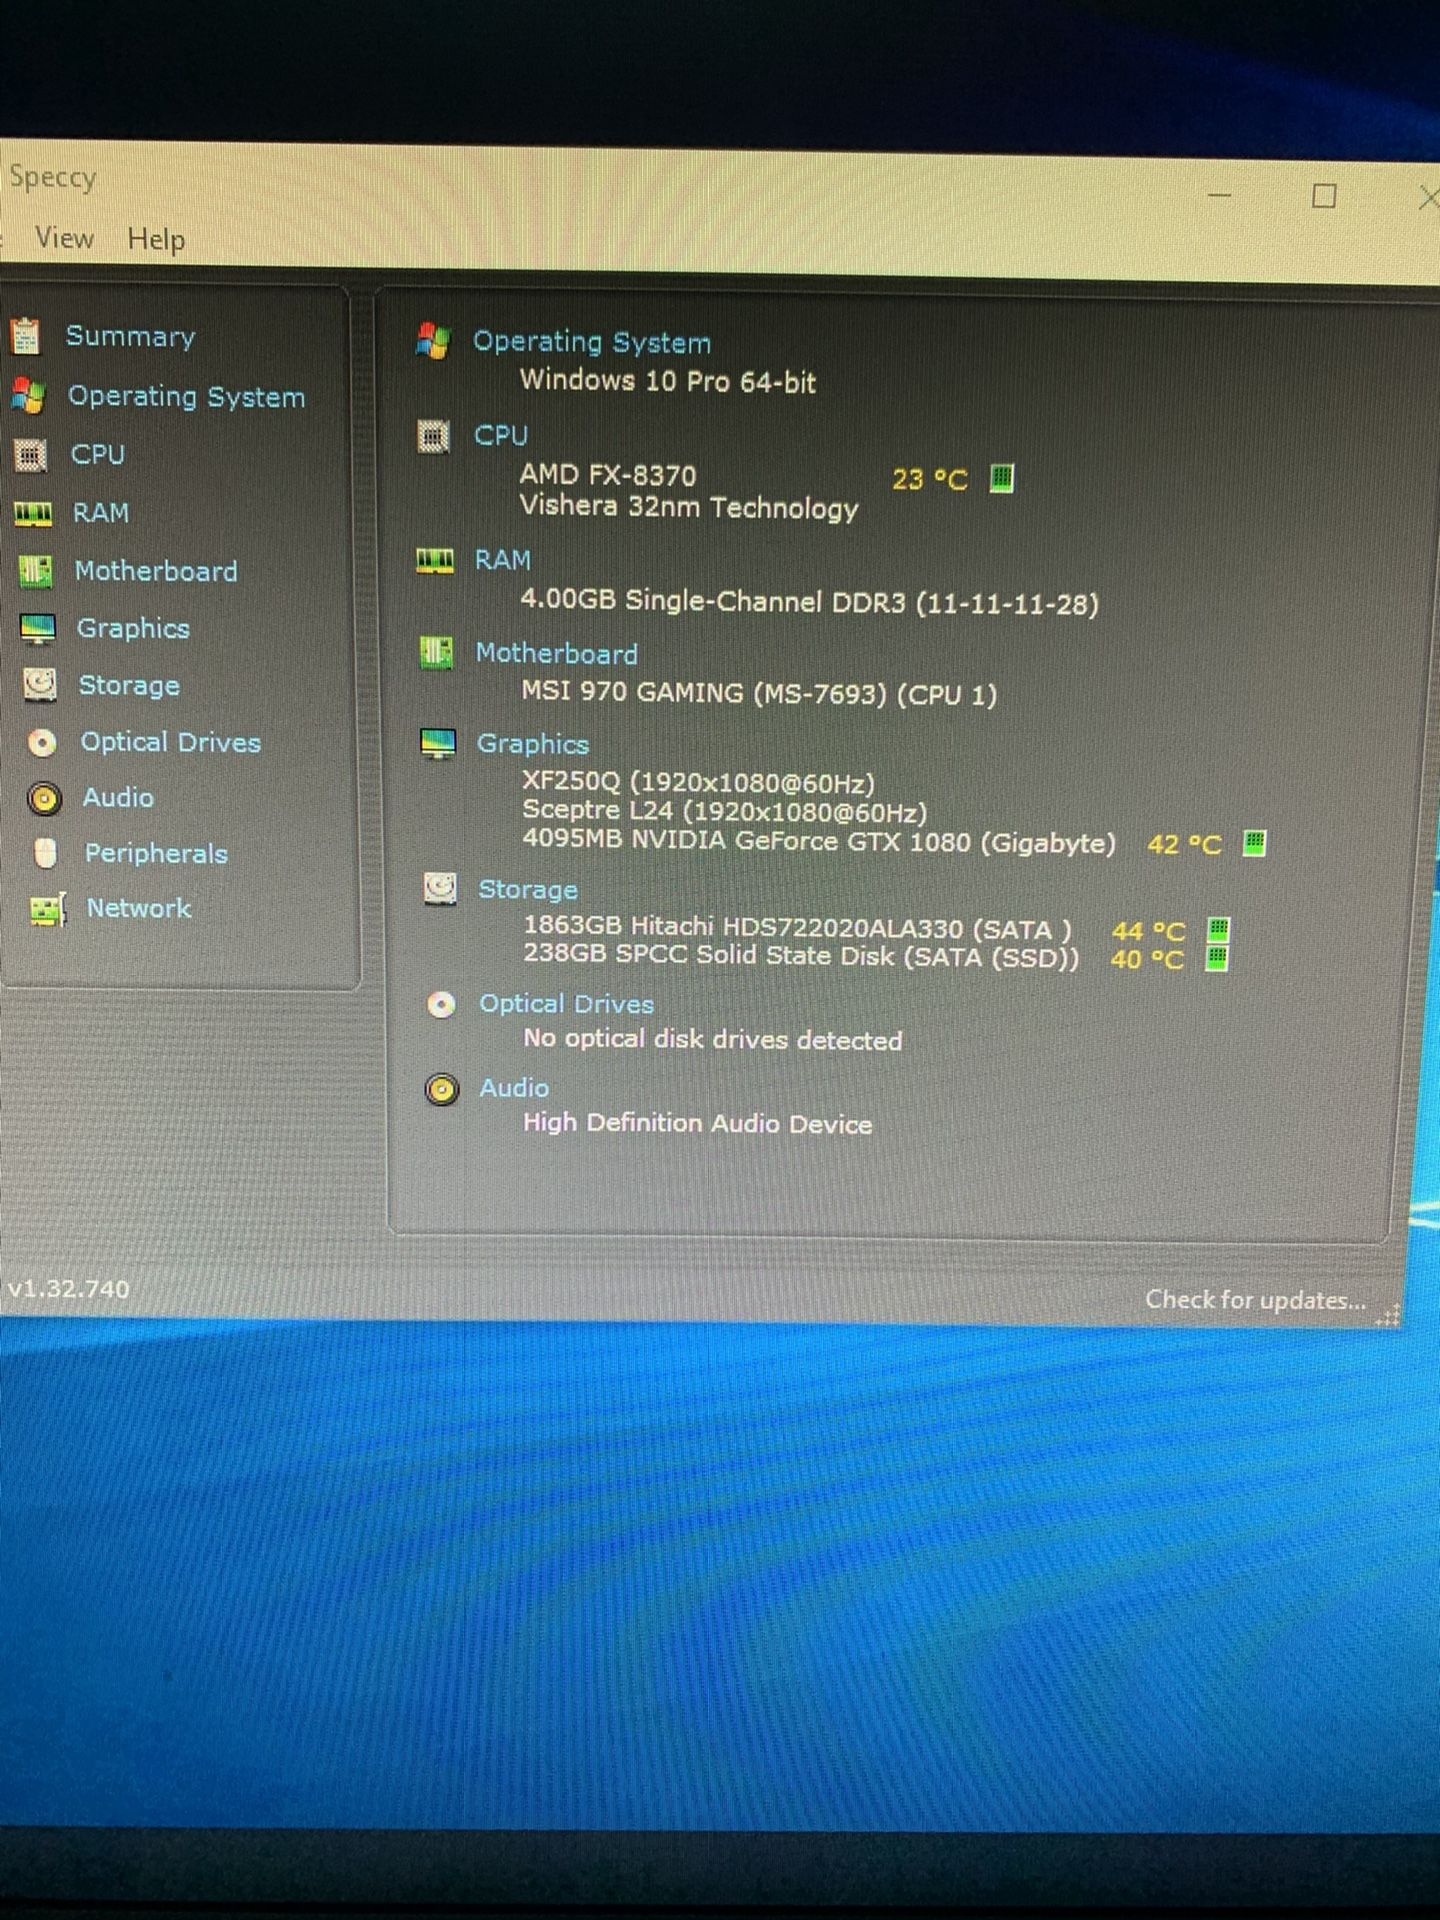Open the View menu
The height and width of the screenshot is (1920, 1440).
pyautogui.click(x=64, y=238)
